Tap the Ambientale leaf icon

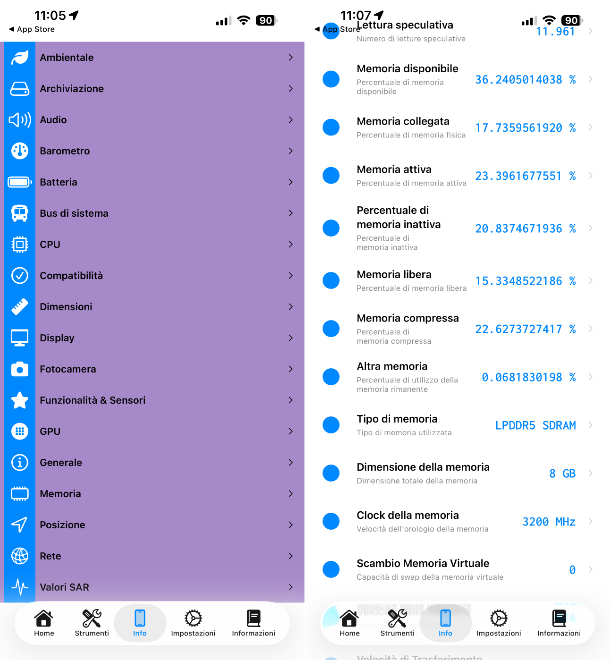[x=19, y=58]
